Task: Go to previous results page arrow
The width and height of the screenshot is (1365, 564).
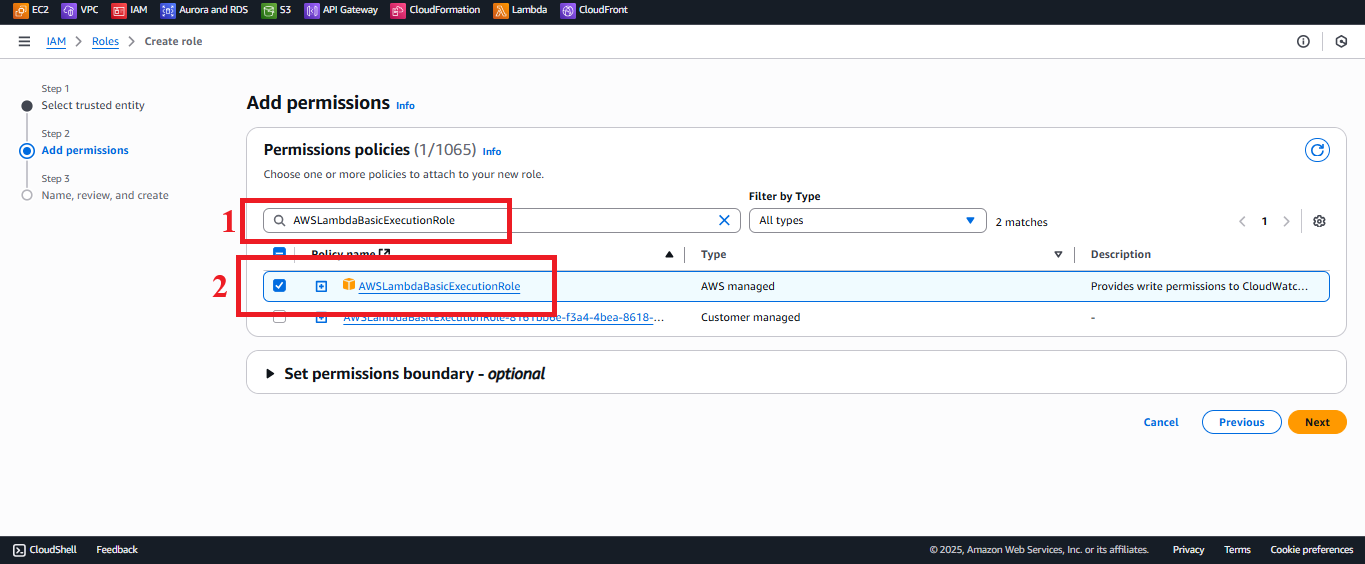Action: click(1242, 221)
